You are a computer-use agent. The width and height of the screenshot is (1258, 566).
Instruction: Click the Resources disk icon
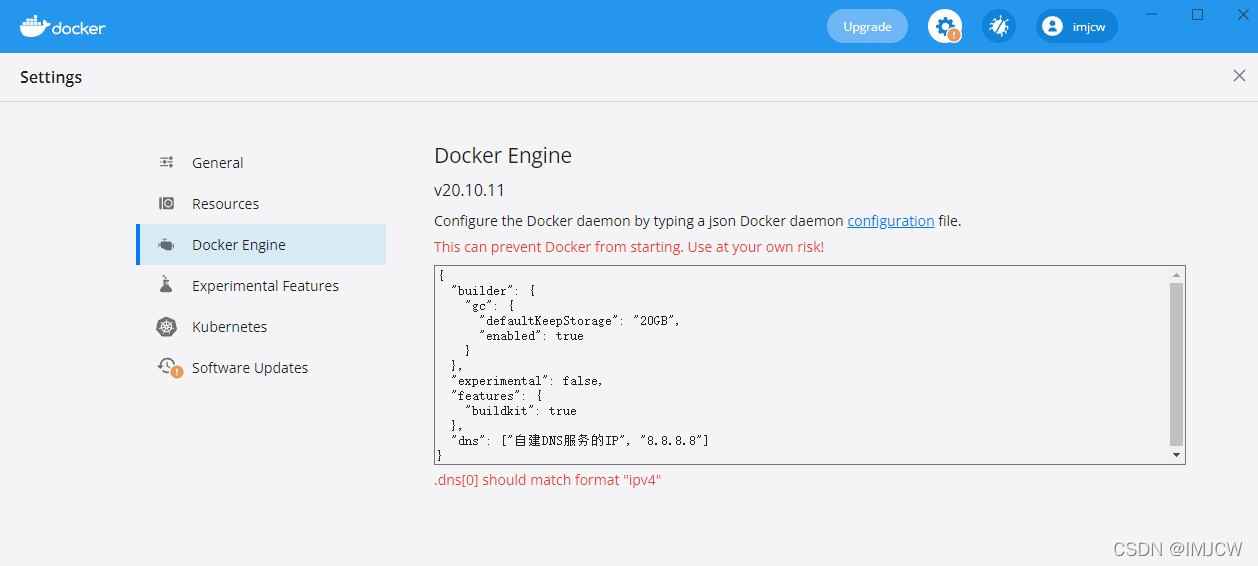pos(167,204)
